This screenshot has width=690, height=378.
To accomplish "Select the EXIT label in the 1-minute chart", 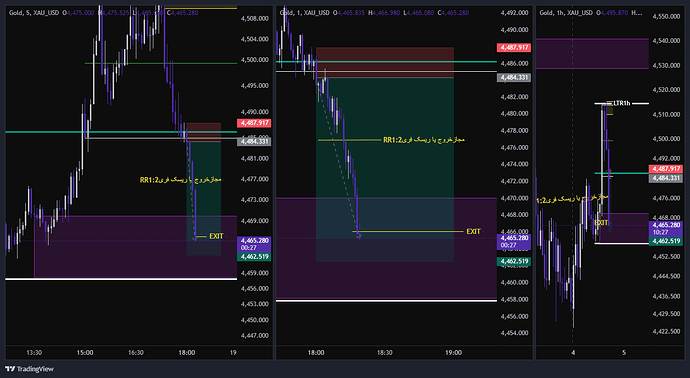I will tap(473, 231).
